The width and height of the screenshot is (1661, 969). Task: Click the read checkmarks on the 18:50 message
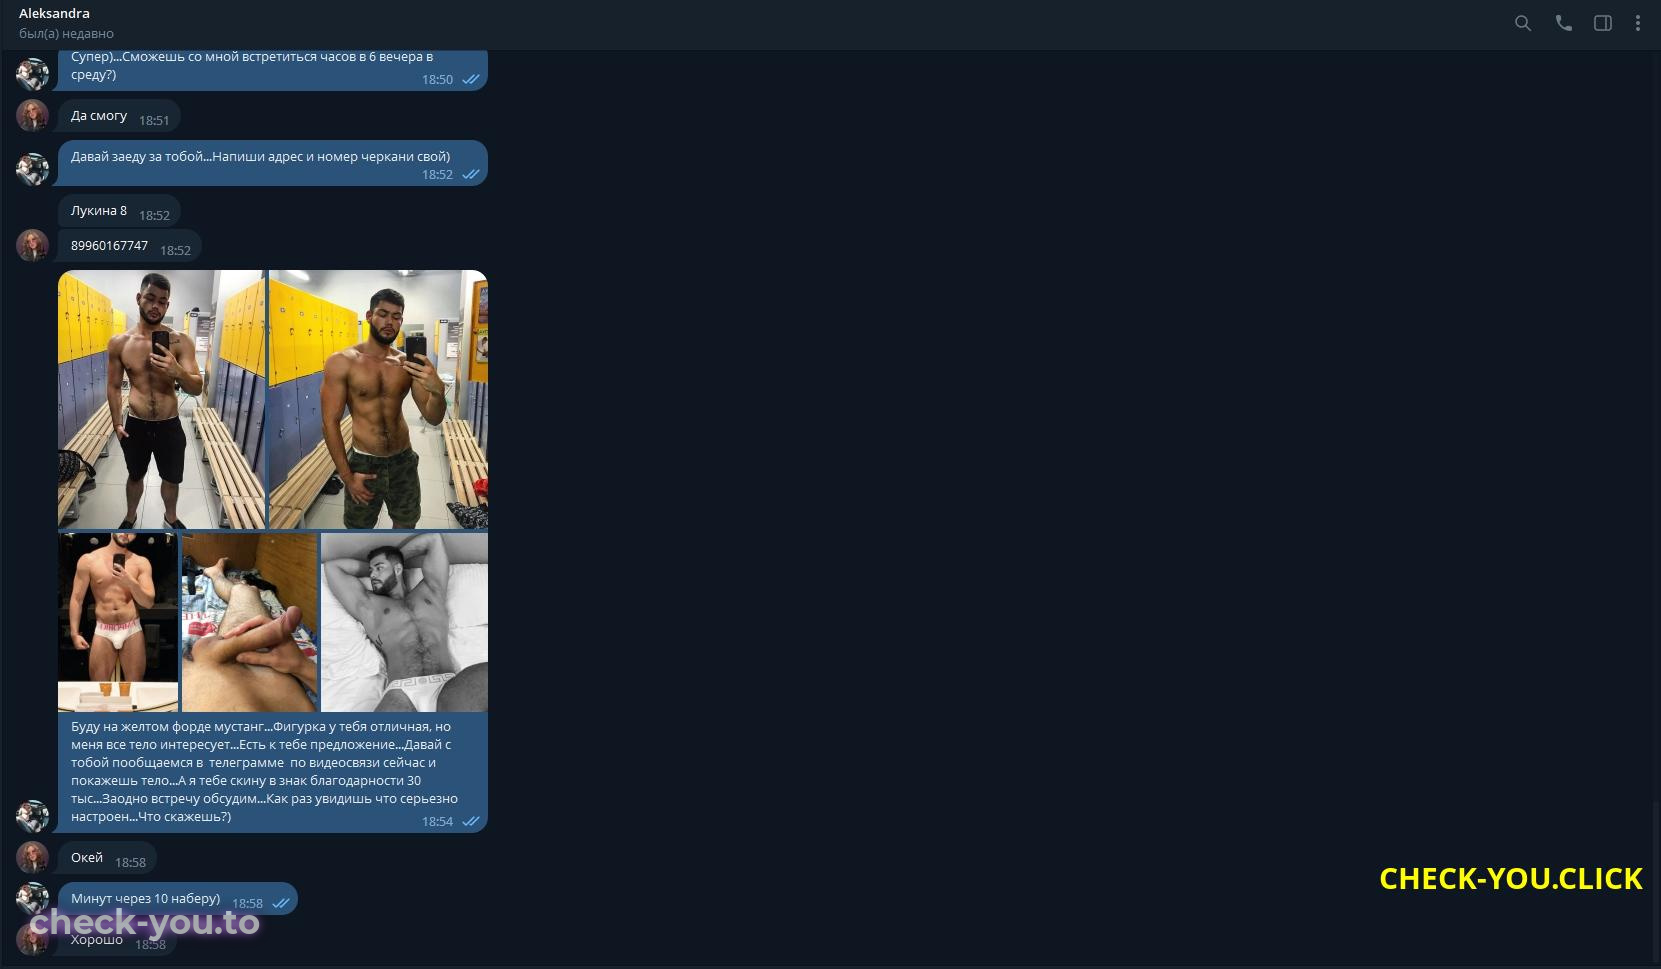pyautogui.click(x=471, y=80)
